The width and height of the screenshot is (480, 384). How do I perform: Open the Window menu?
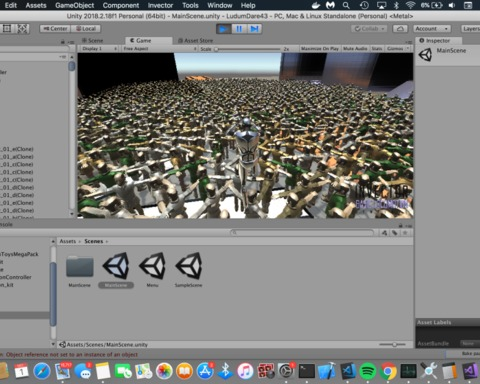[220, 5]
